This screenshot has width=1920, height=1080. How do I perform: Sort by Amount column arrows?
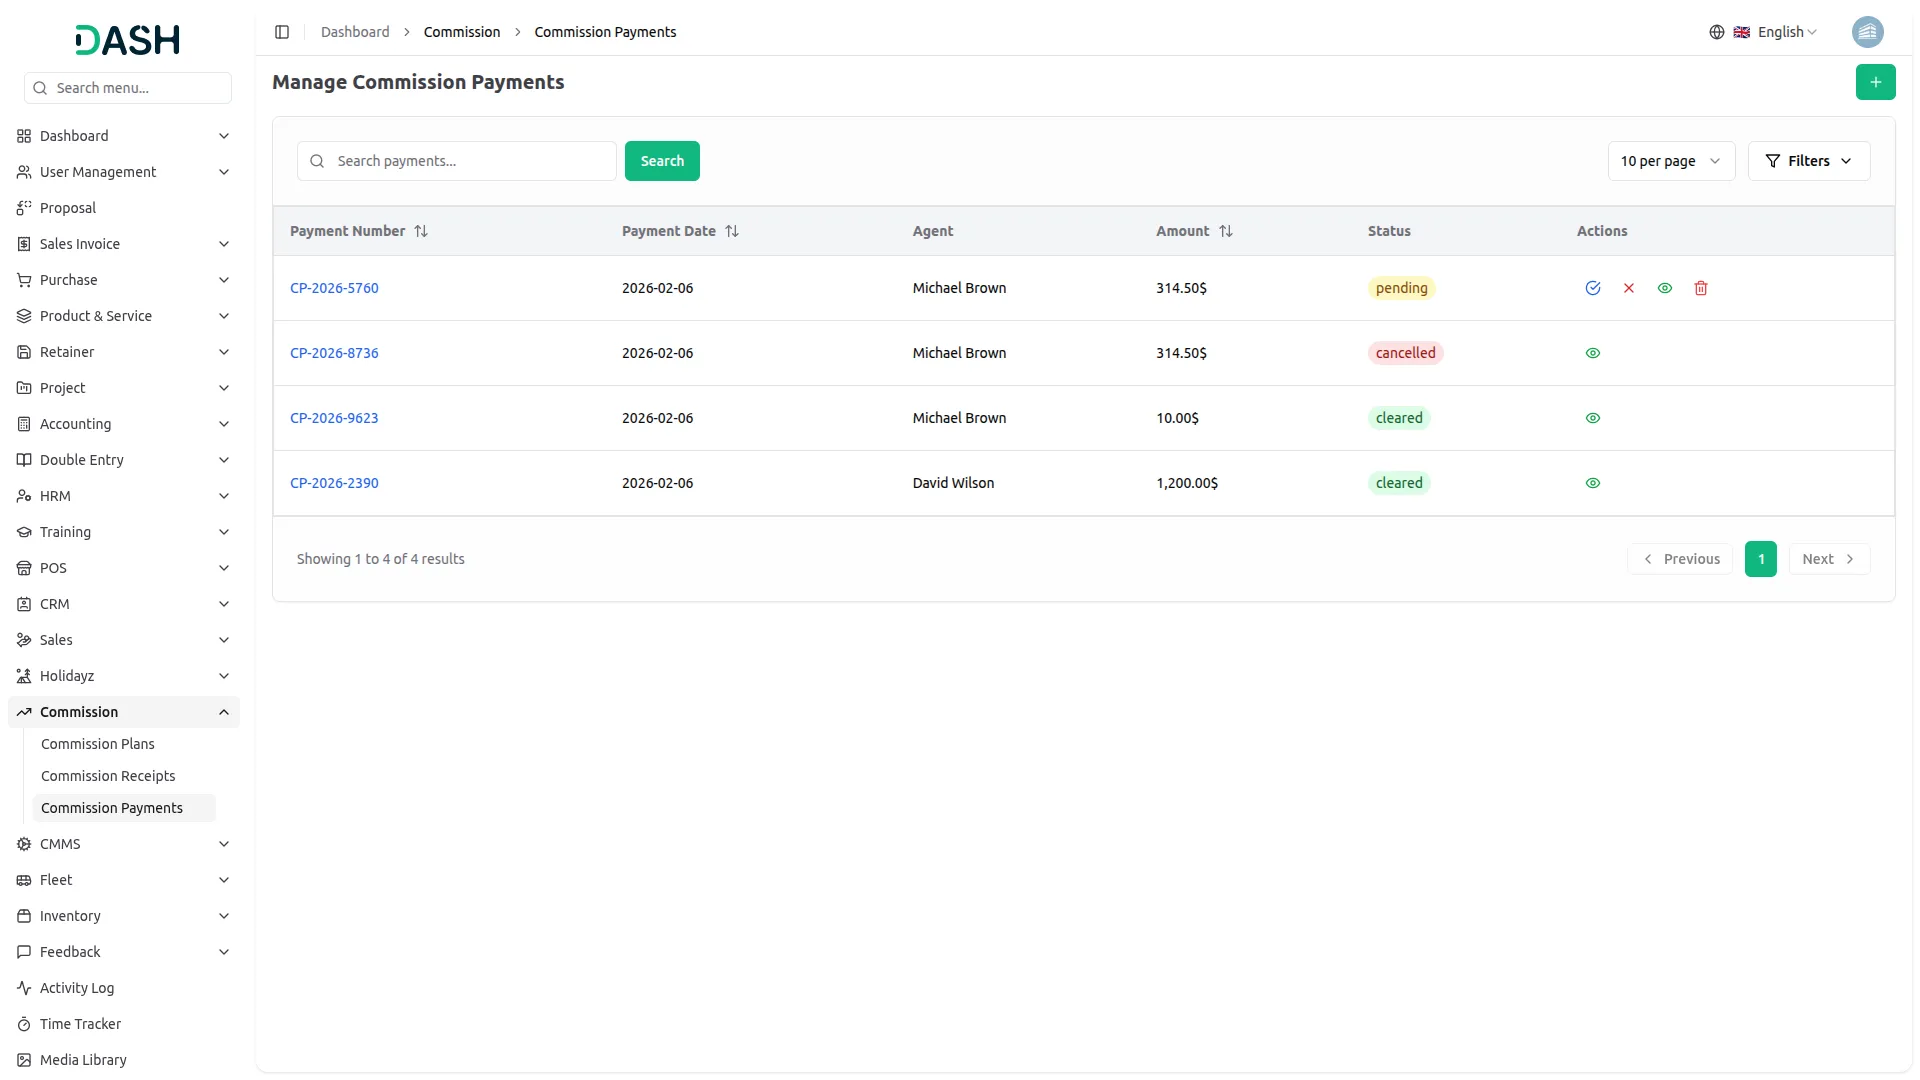coord(1226,231)
